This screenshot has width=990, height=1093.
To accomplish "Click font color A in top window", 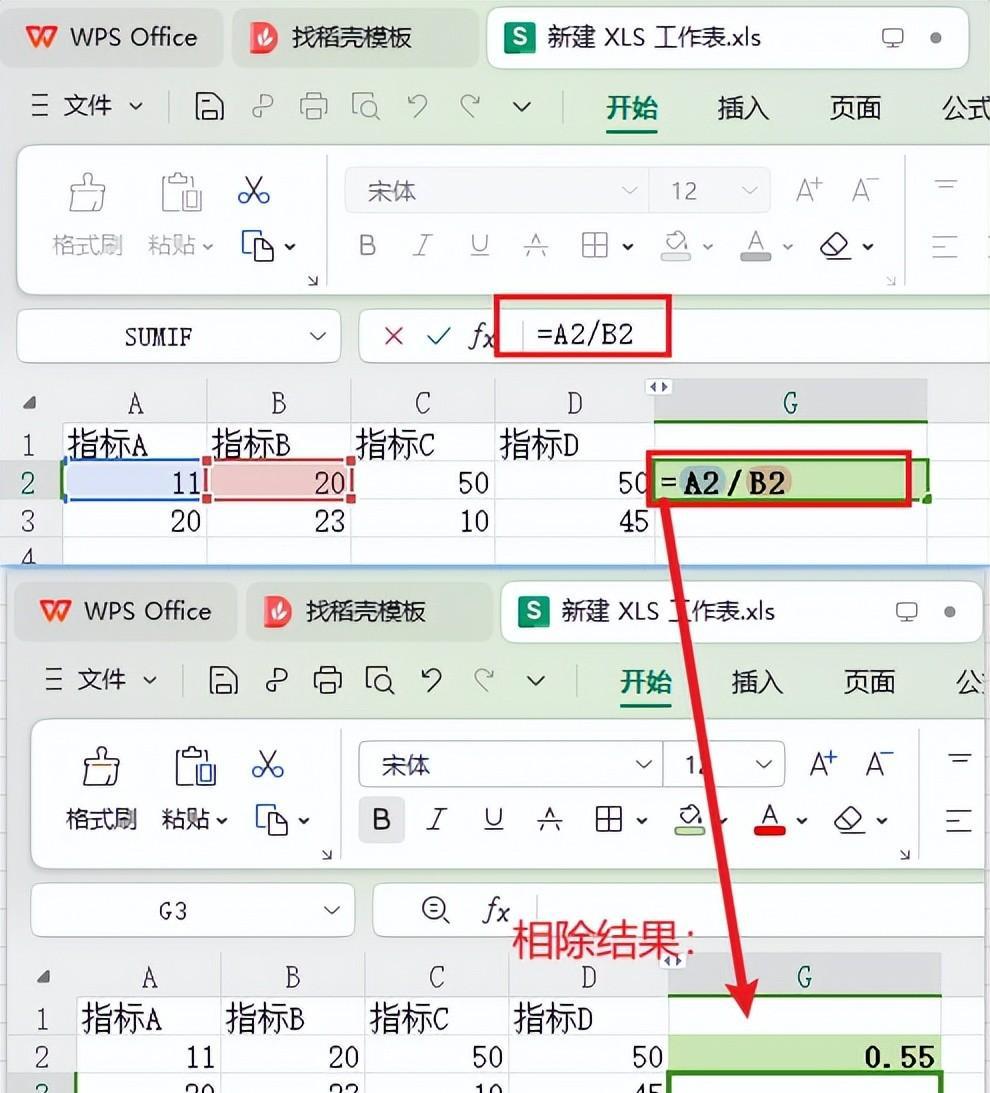I will tap(756, 246).
